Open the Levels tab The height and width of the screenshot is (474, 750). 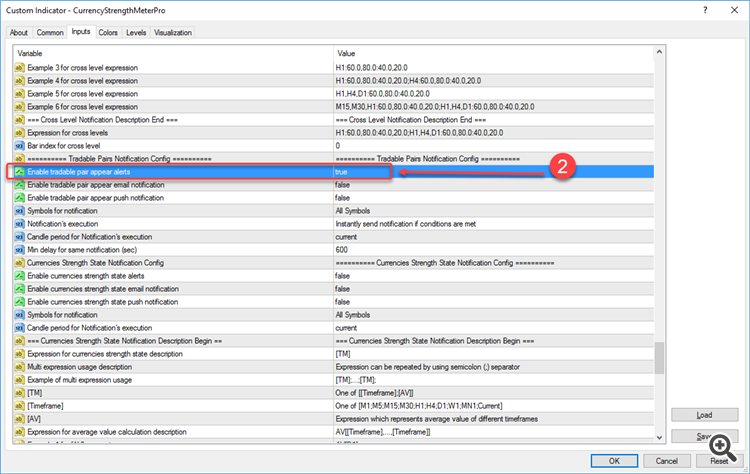[x=136, y=33]
